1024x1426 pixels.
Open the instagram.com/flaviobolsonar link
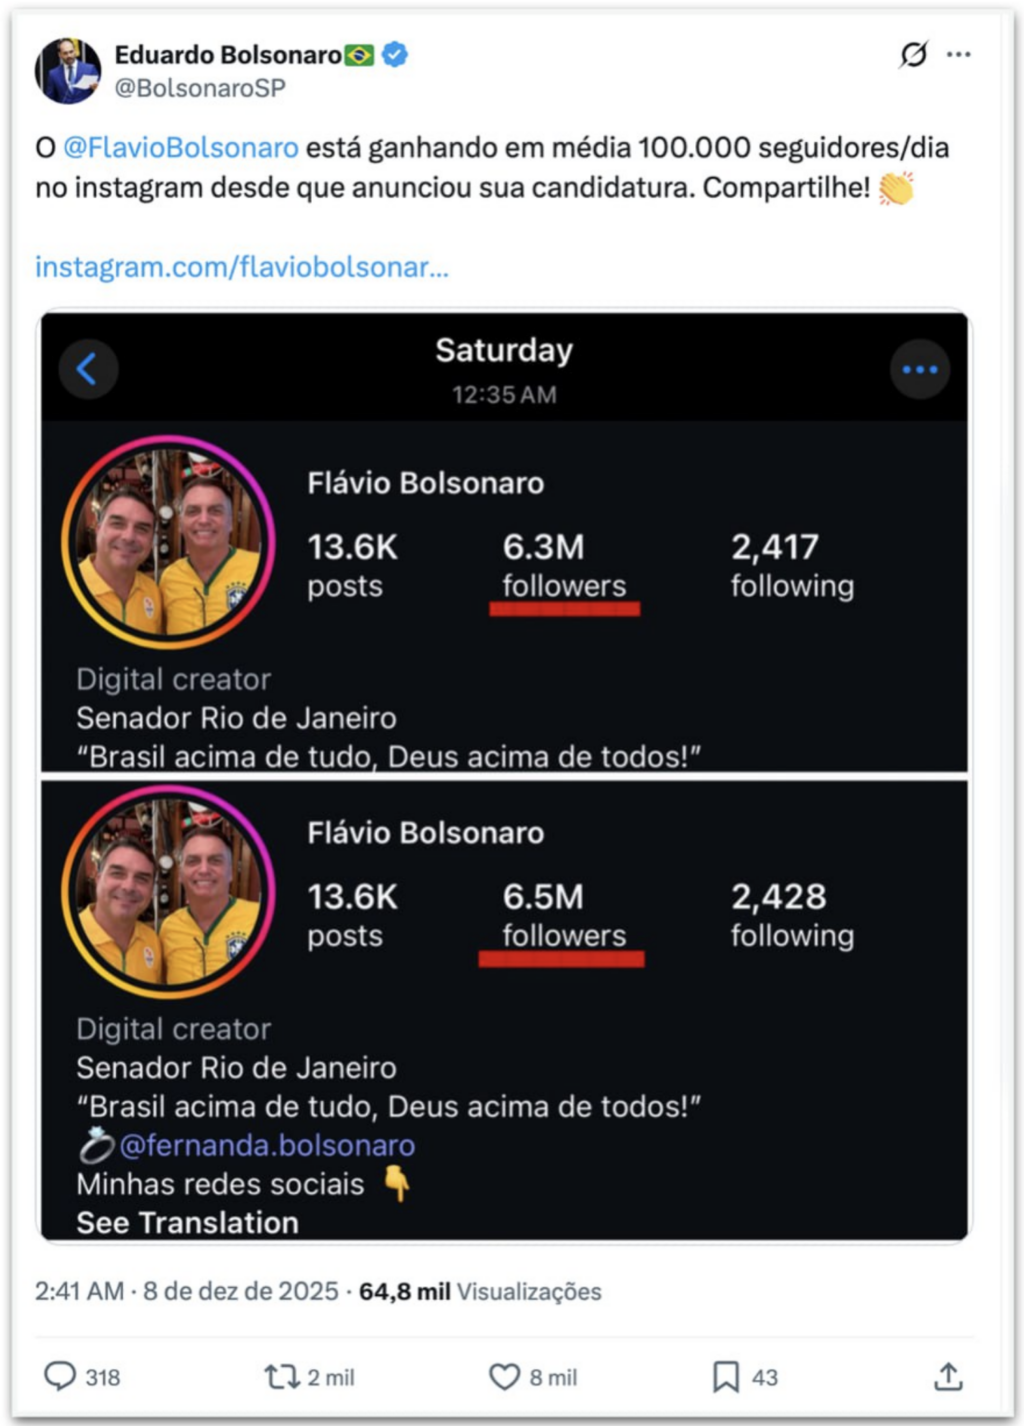coord(242,267)
